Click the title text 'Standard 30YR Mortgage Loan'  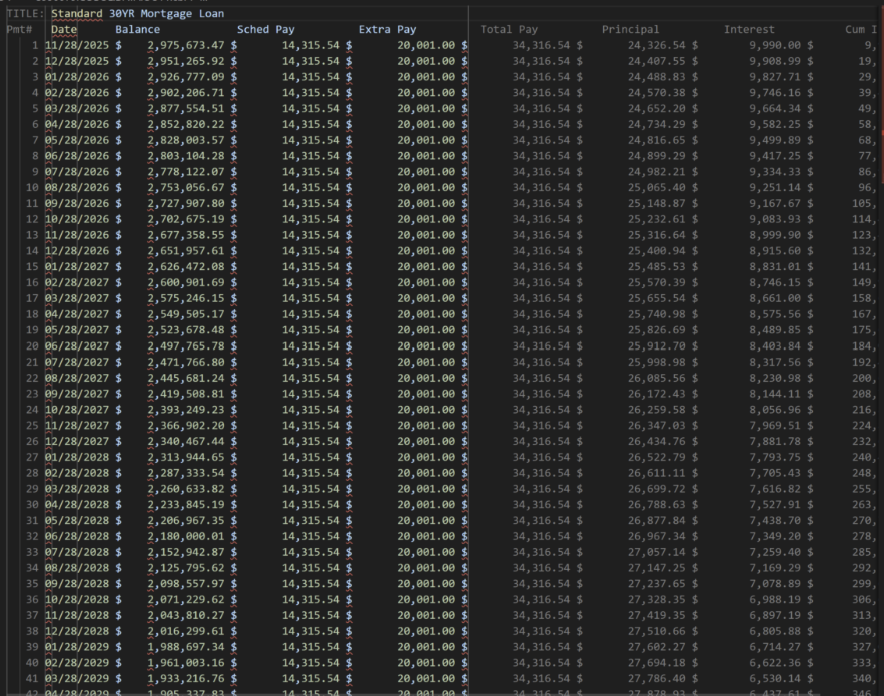coord(137,14)
